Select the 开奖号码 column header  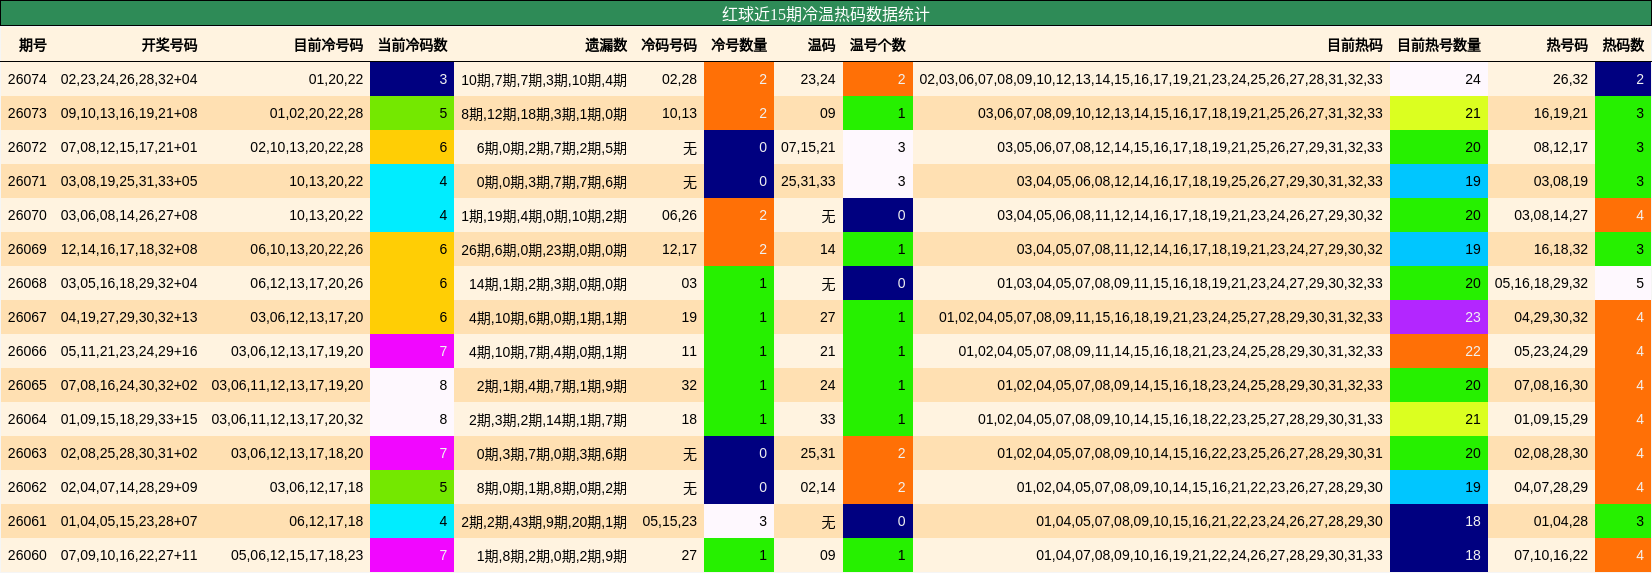169,45
